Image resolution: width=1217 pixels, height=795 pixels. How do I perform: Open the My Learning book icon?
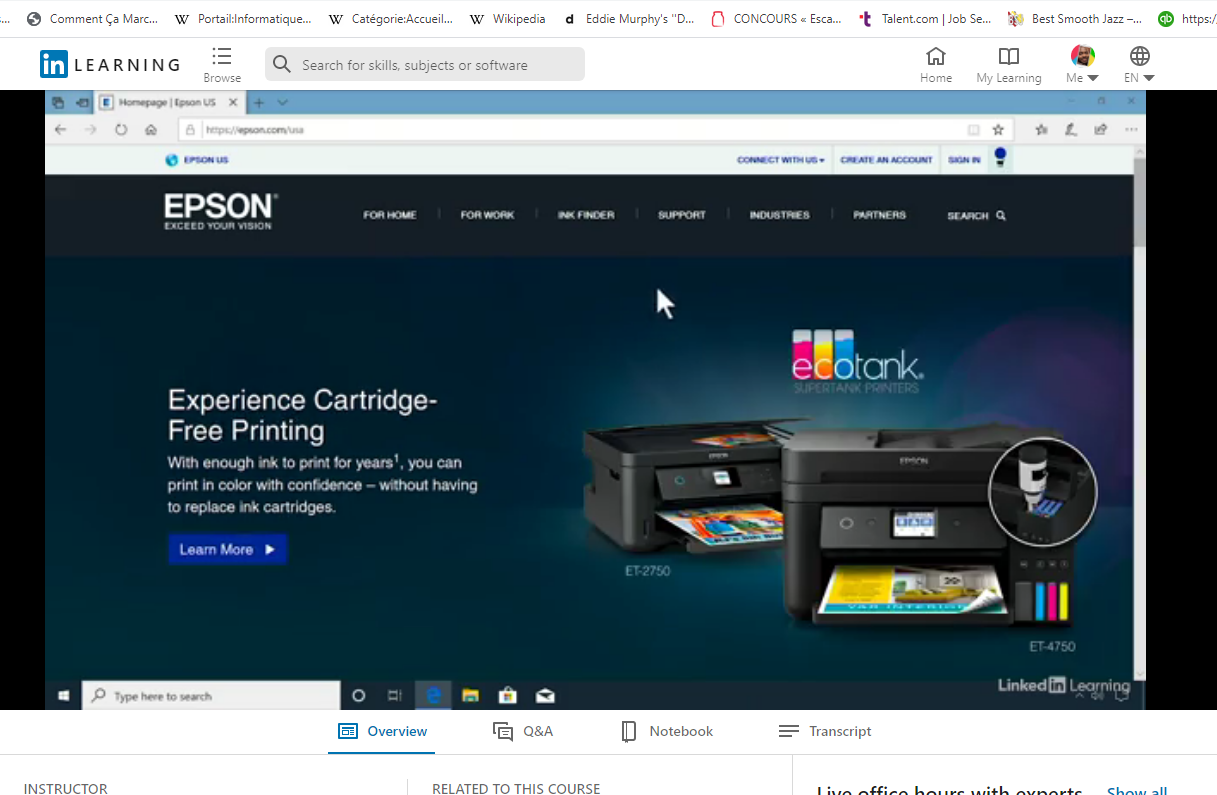[x=1009, y=57]
